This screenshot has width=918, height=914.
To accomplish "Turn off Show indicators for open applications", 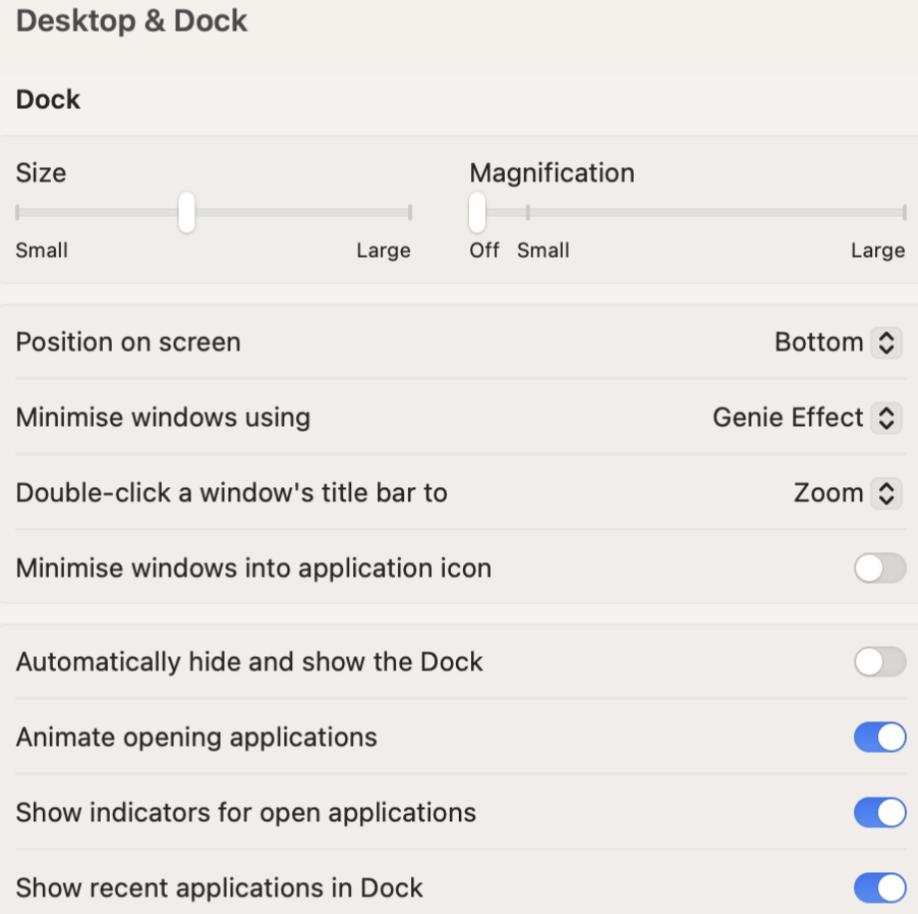I will point(880,813).
